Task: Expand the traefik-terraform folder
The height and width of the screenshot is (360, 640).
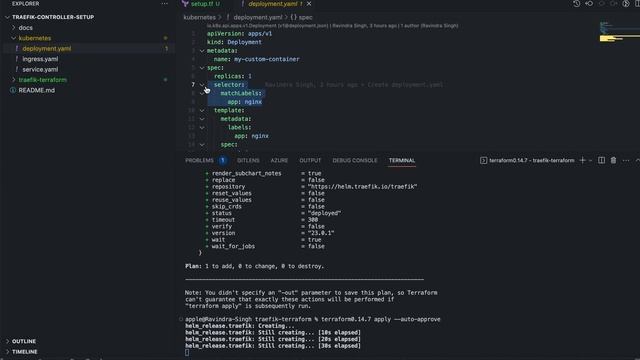Action: point(42,80)
